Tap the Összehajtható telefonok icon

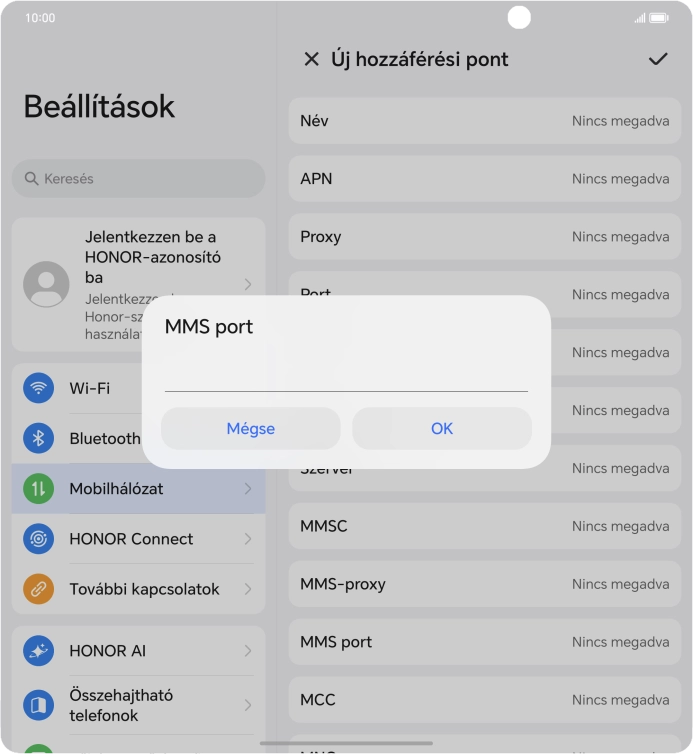38,705
